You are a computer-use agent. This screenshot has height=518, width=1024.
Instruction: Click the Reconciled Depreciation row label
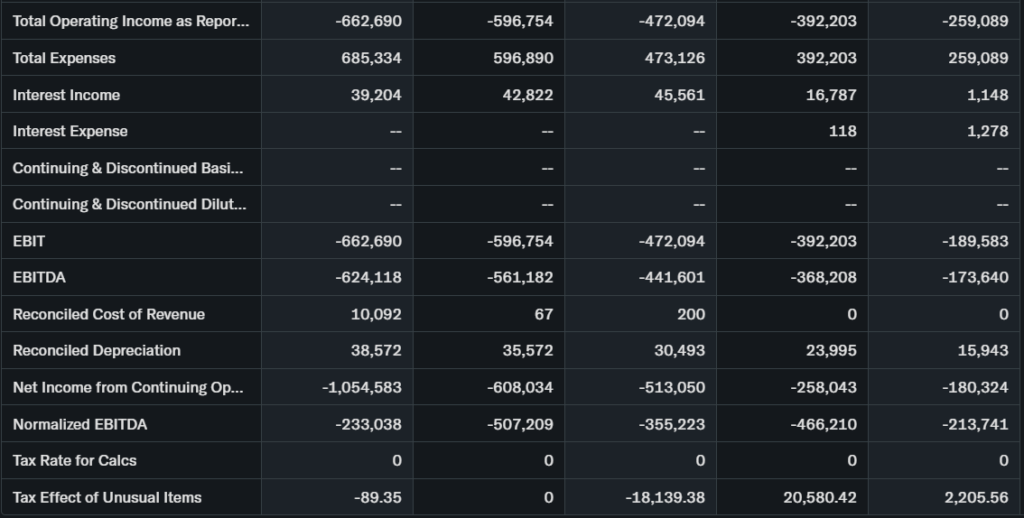click(97, 350)
